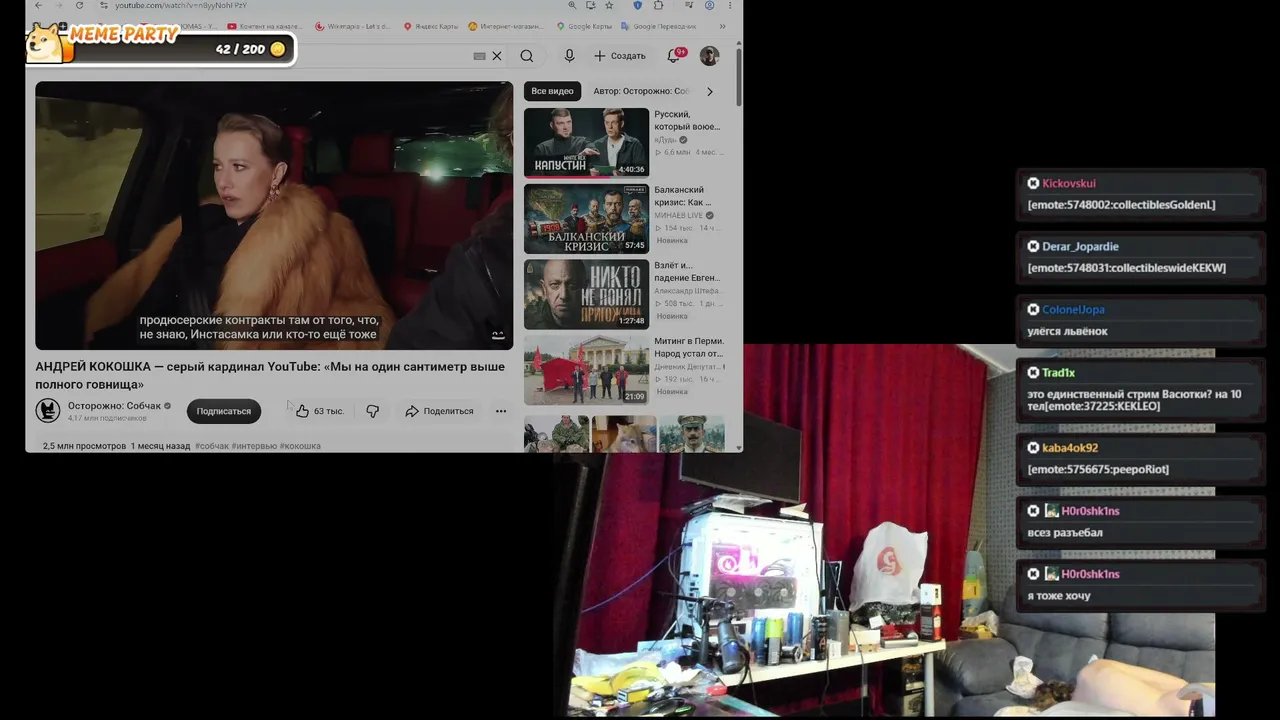Viewport: 1280px width, 720px height.
Task: Click the chat message "я тоже хочу"
Action: coord(1058,595)
